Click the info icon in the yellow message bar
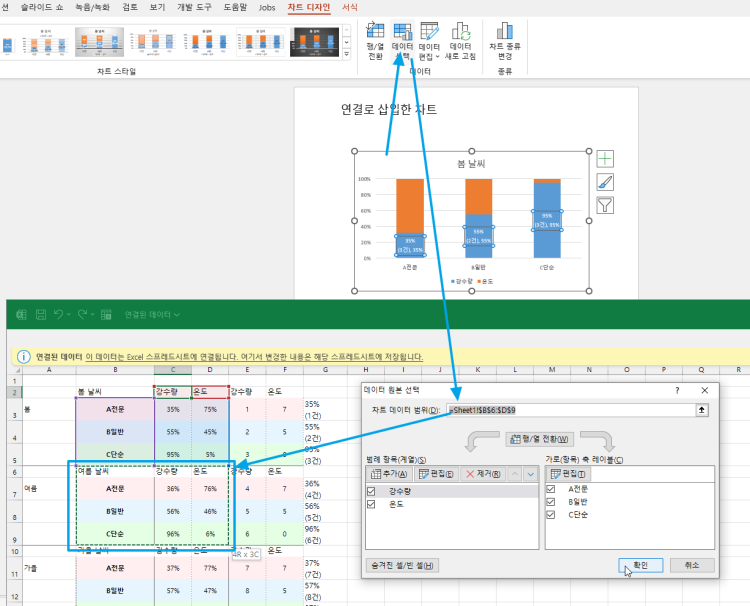This screenshot has width=750, height=606. pos(23,356)
